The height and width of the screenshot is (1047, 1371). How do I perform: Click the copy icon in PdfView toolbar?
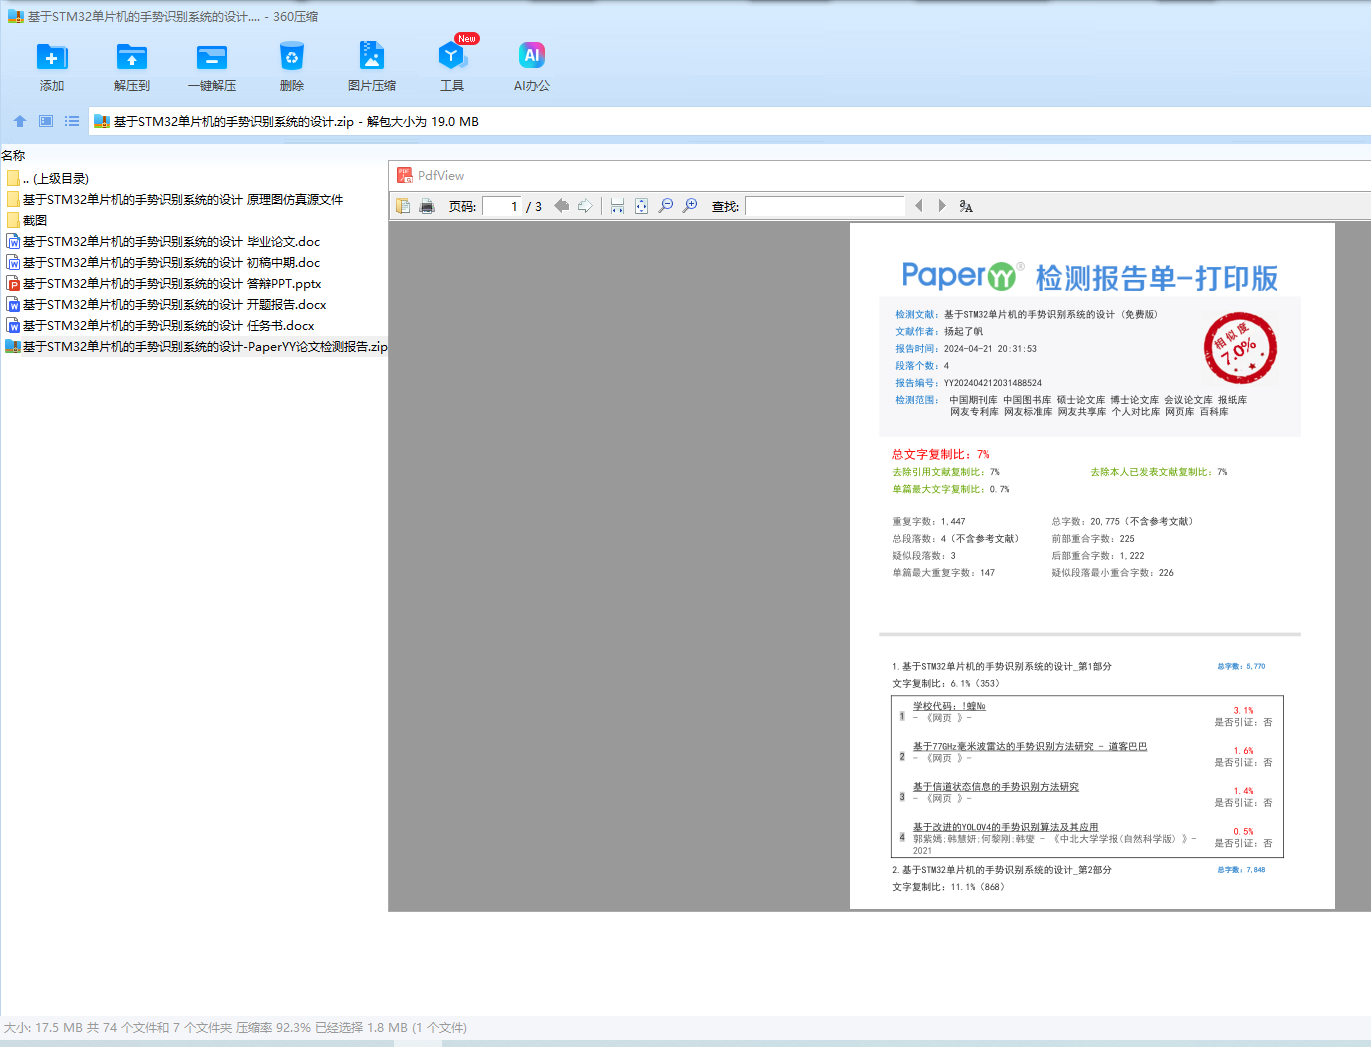[403, 206]
